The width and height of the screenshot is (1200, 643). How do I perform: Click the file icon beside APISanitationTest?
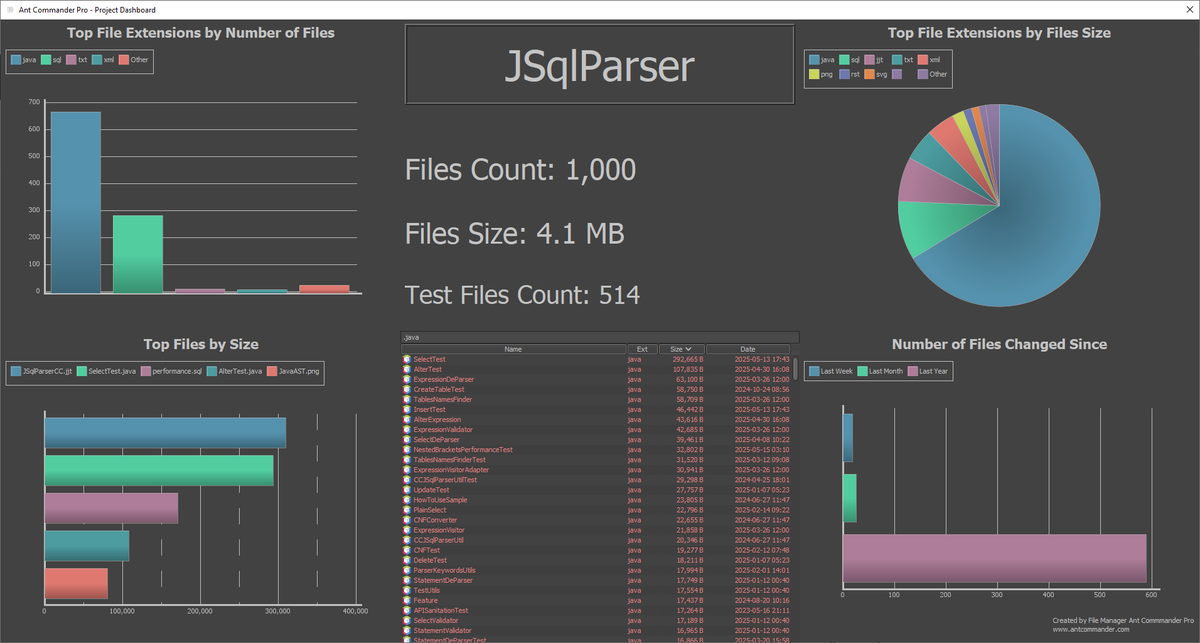tap(407, 610)
